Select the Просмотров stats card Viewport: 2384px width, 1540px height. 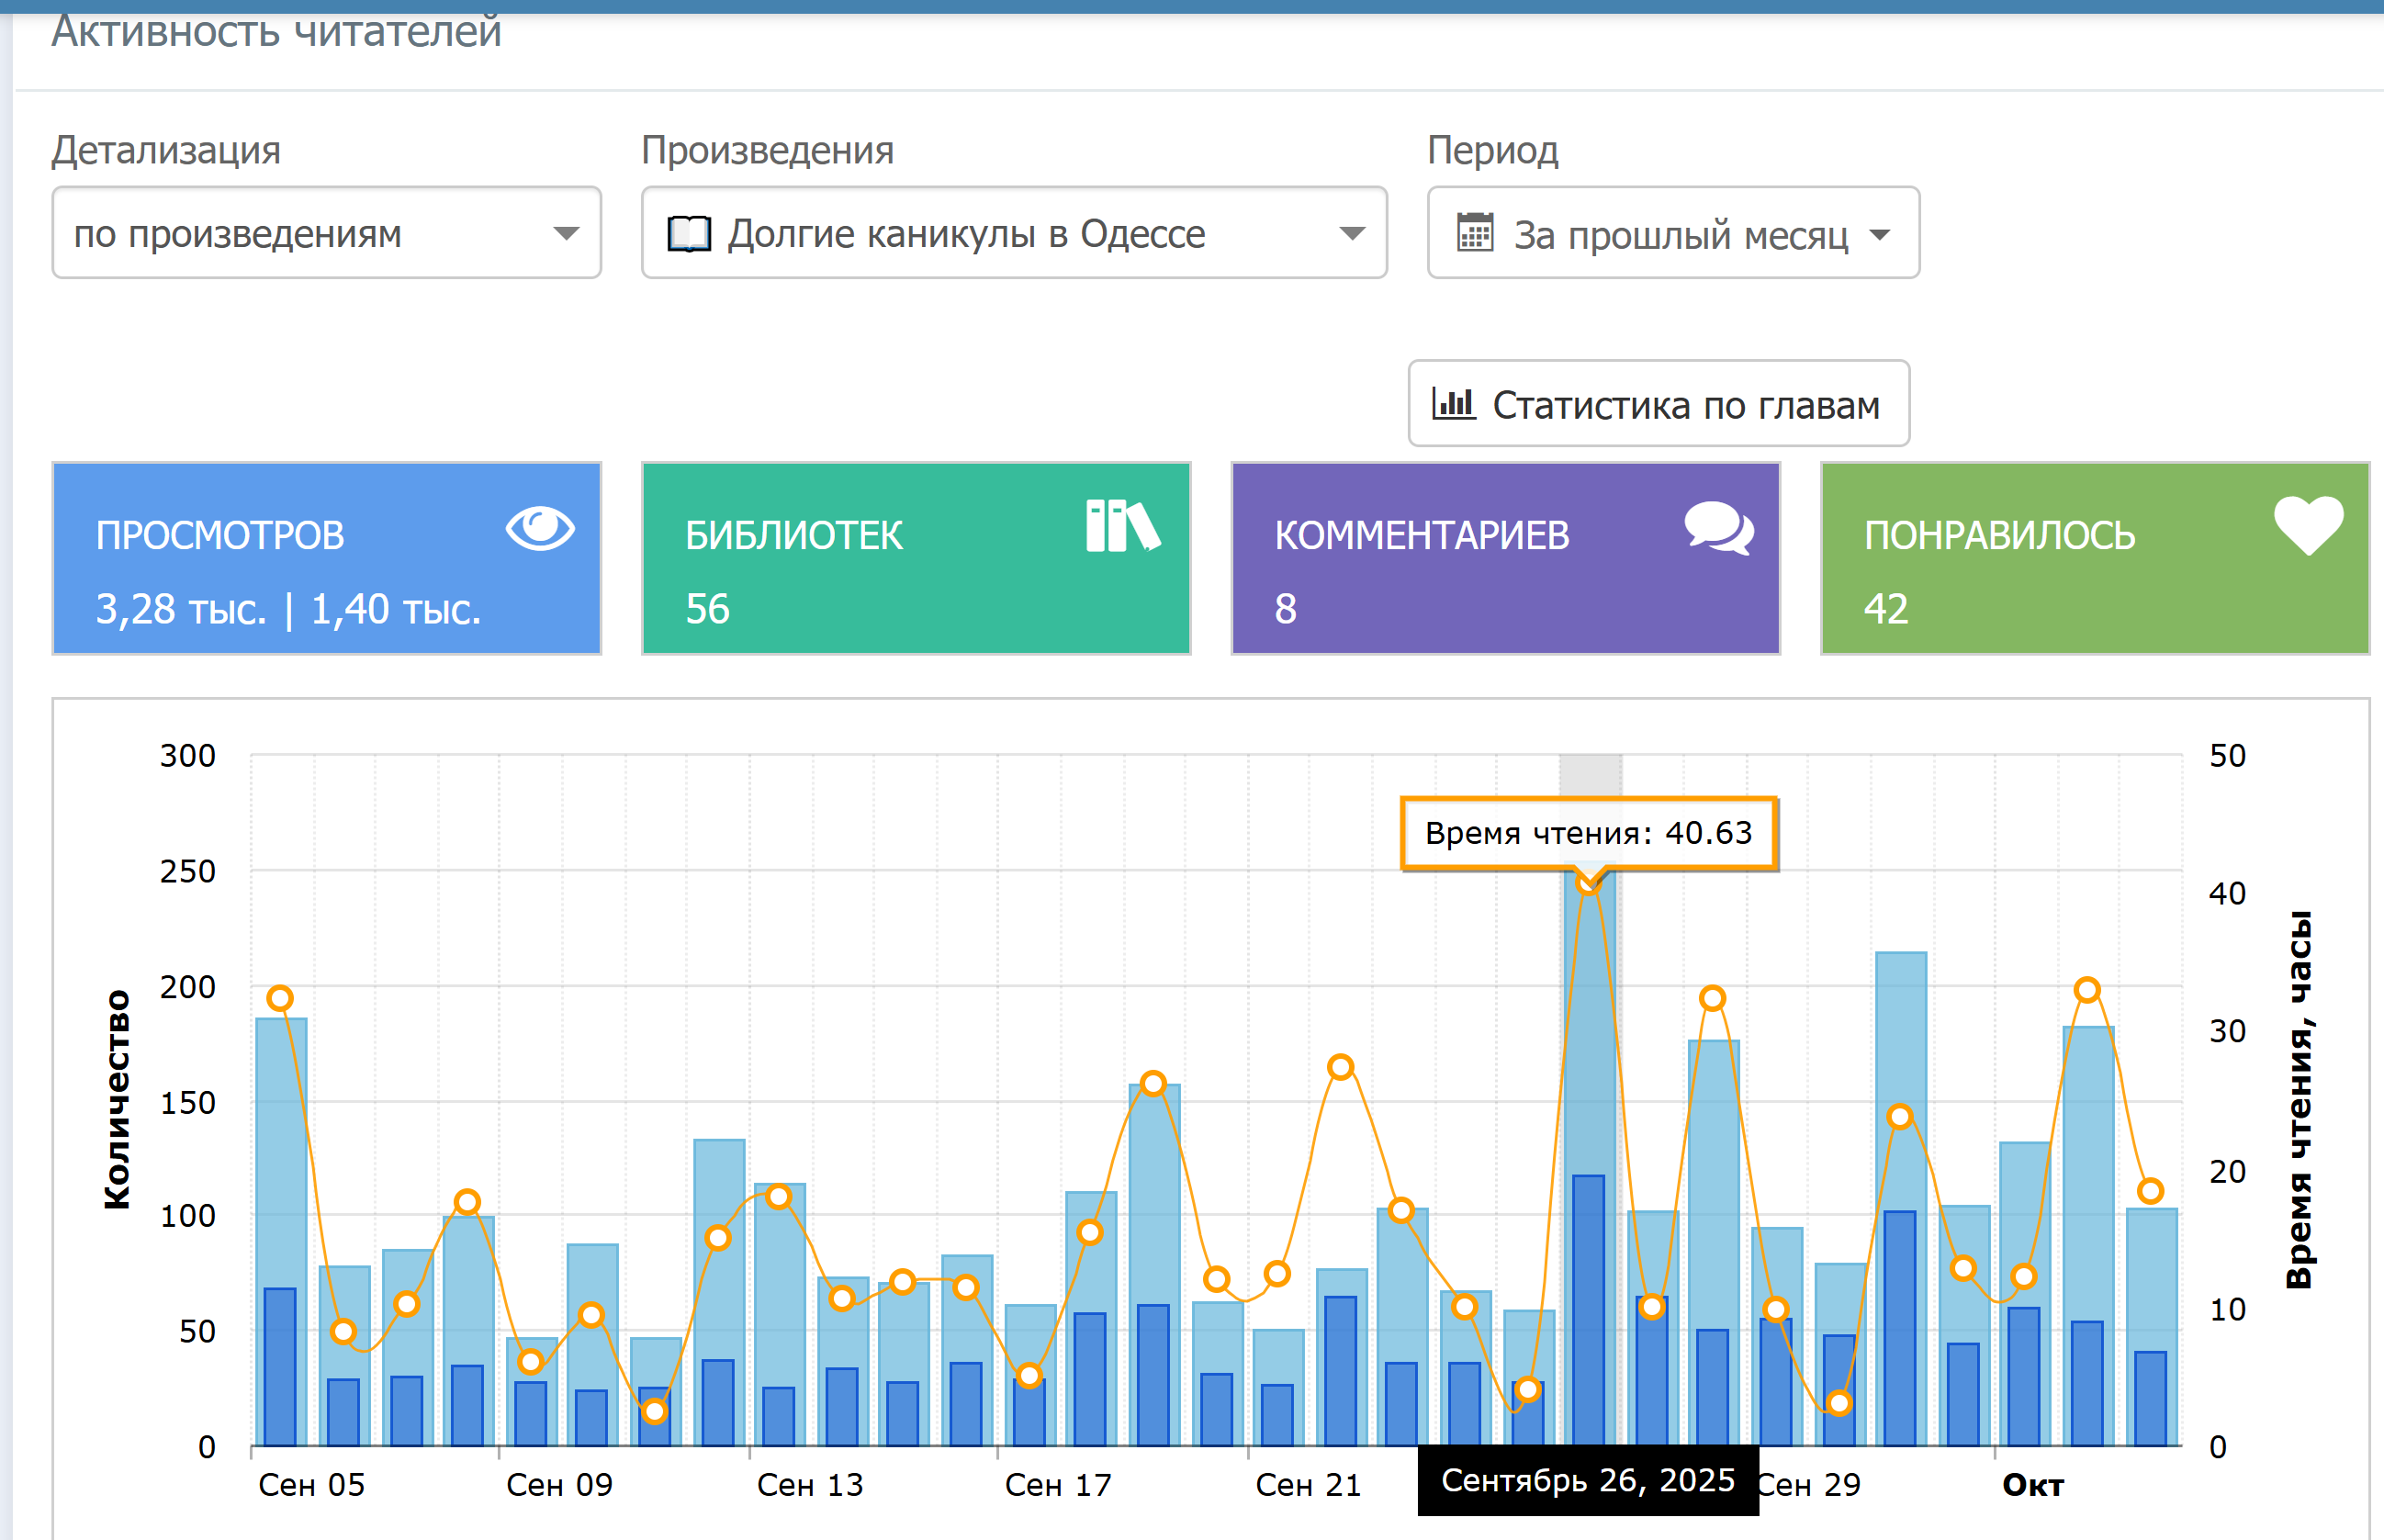point(326,559)
